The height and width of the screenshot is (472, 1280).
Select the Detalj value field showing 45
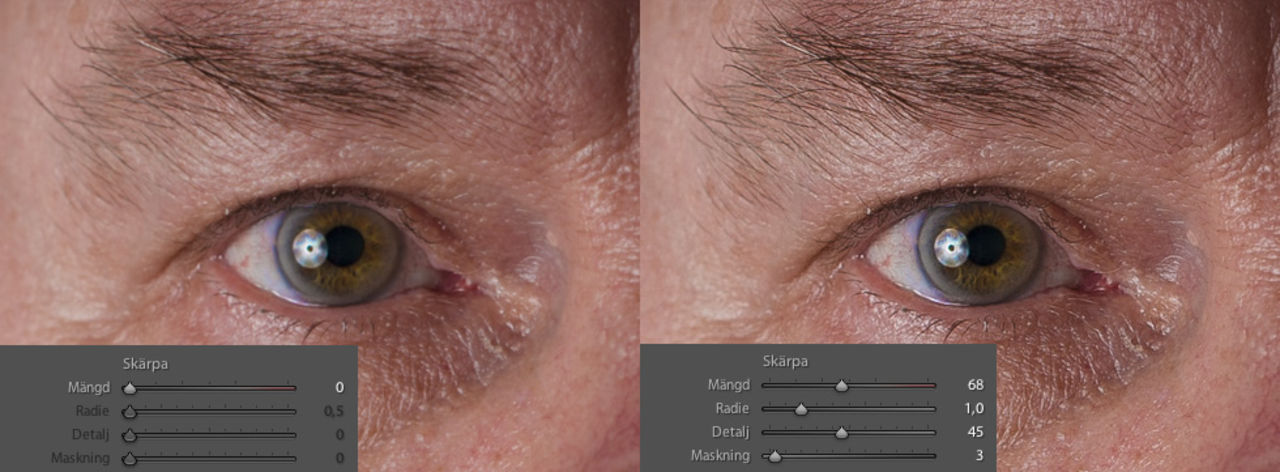coord(975,432)
